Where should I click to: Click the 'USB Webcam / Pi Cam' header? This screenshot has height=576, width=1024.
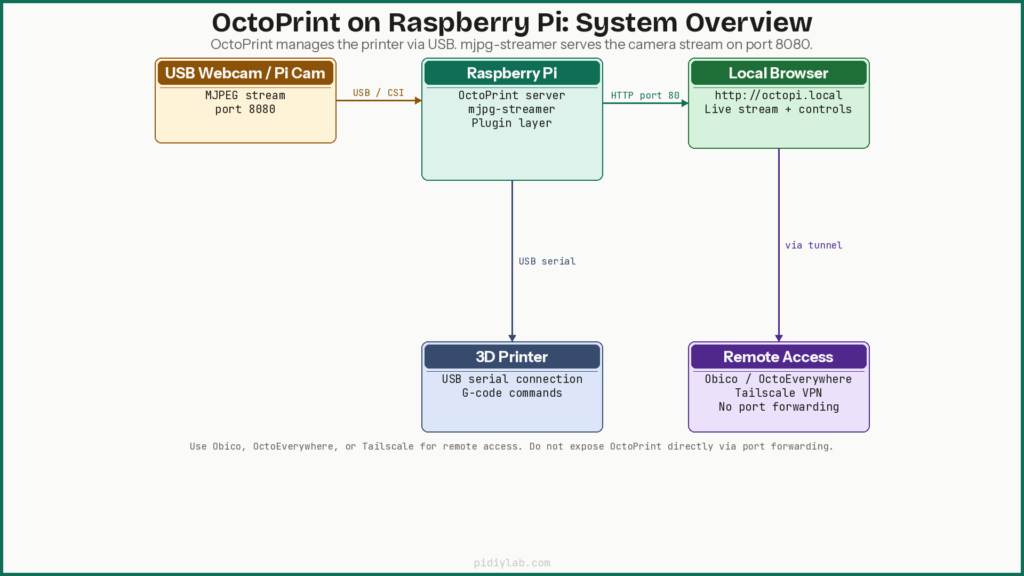point(245,73)
